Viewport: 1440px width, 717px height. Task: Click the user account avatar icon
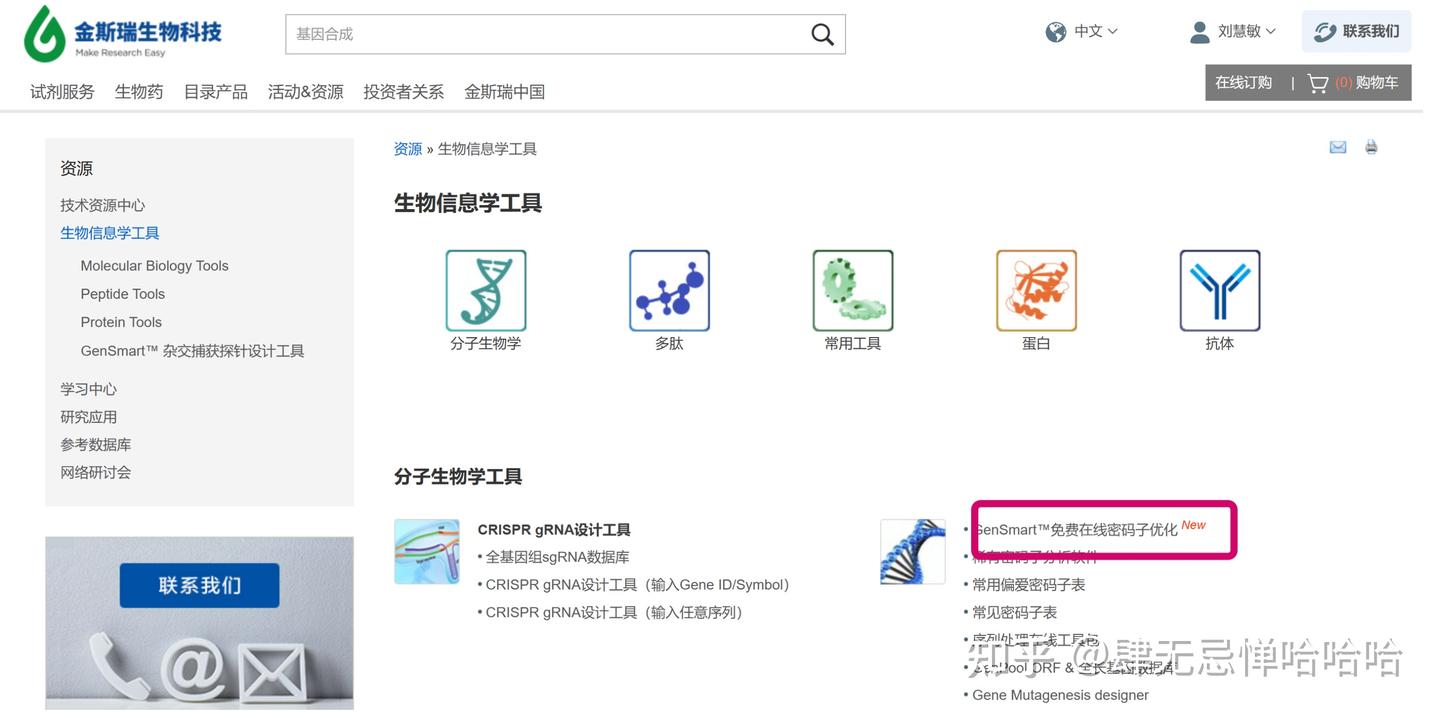(x=1200, y=32)
